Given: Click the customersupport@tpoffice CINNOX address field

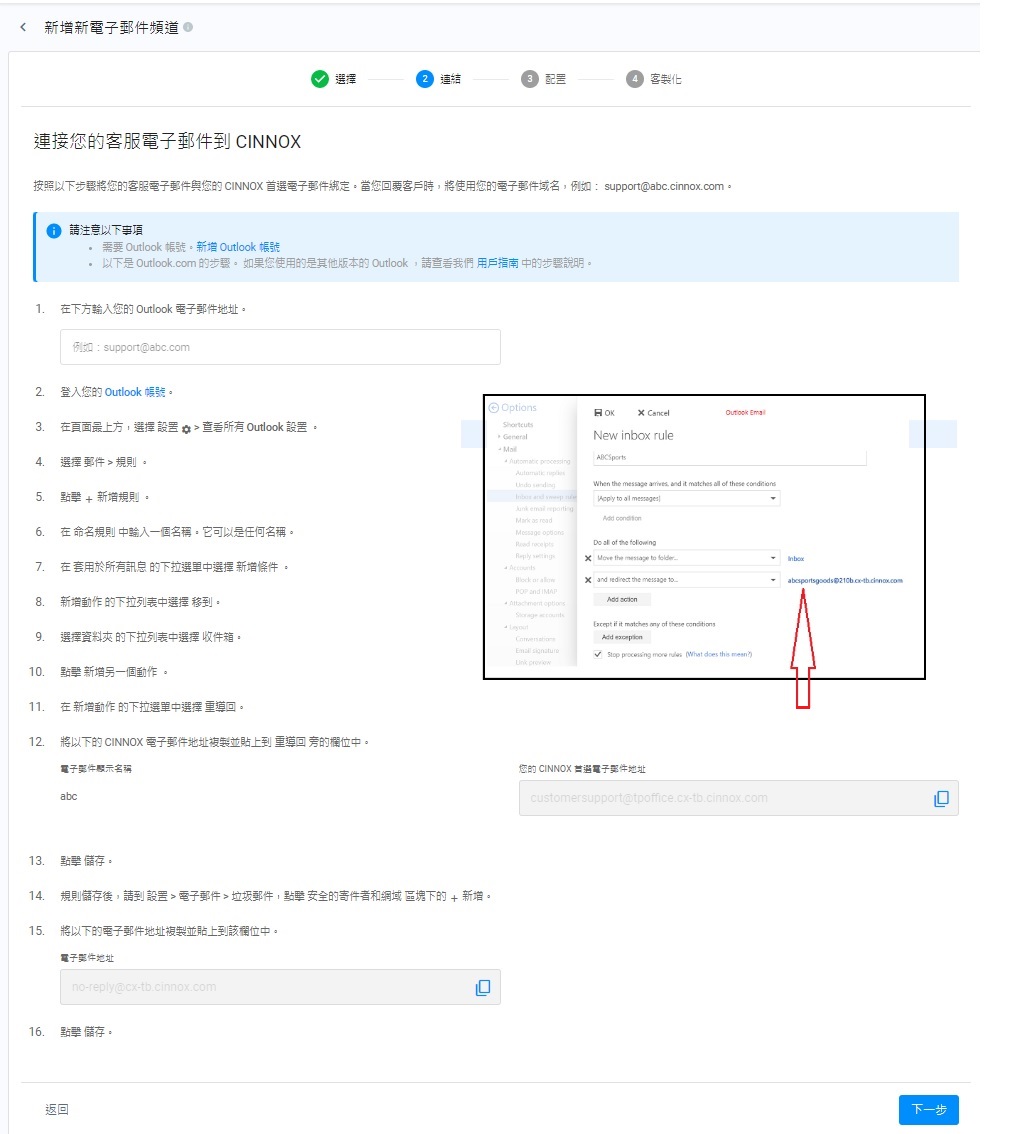Looking at the screenshot, I should pos(739,798).
